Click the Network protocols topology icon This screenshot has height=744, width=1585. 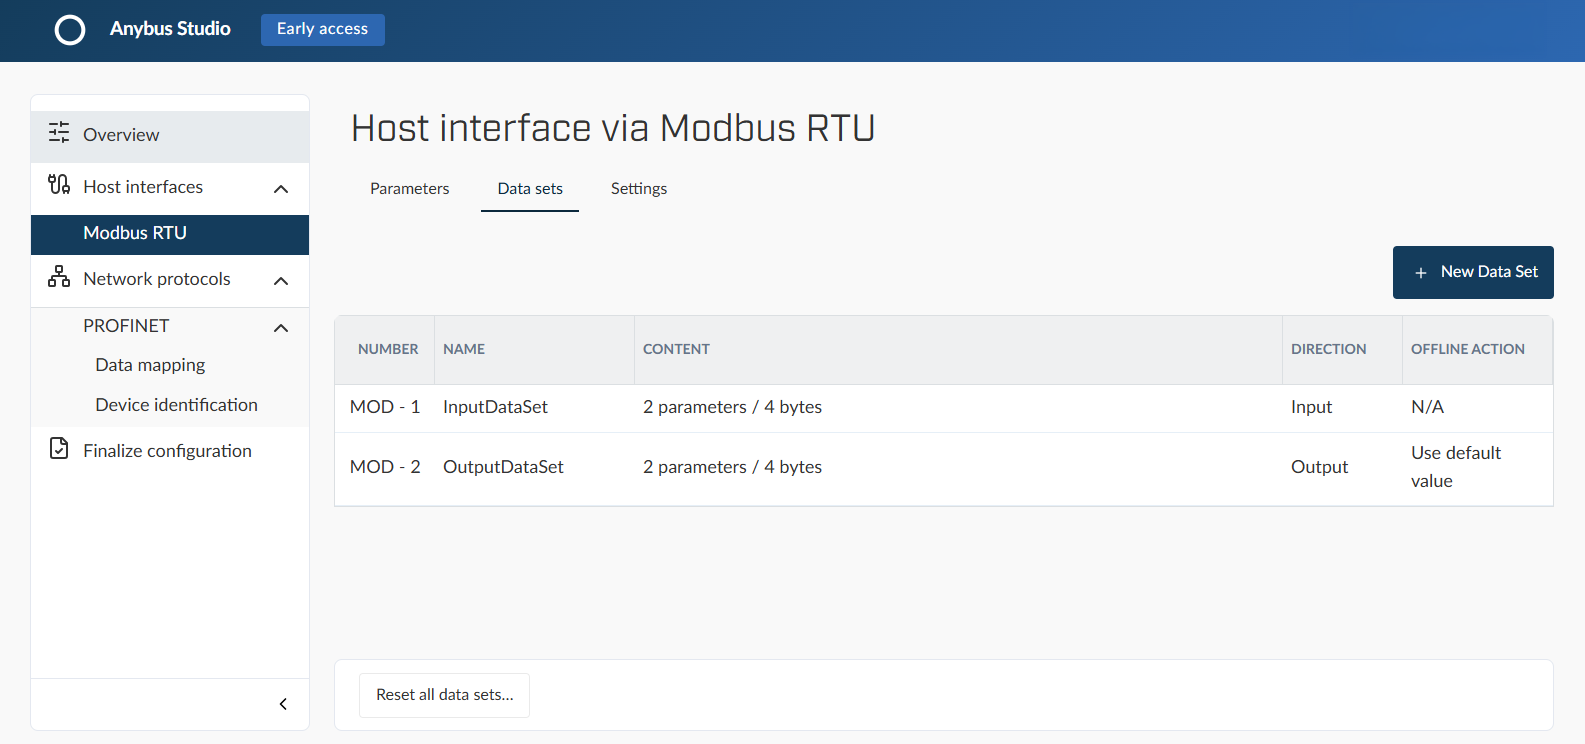pyautogui.click(x=59, y=276)
